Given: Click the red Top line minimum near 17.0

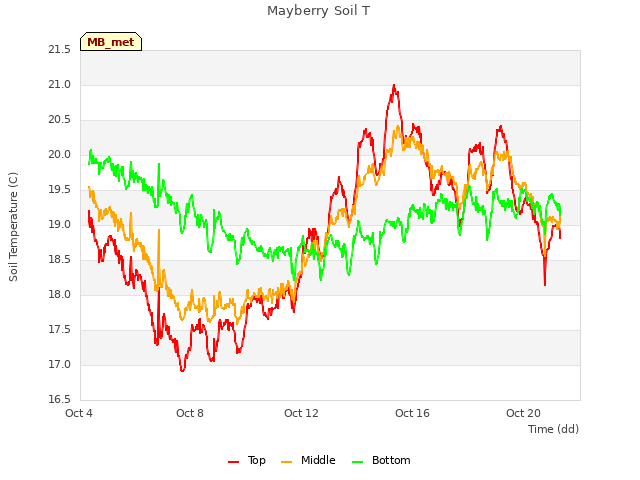Looking at the screenshot, I should point(182,370).
